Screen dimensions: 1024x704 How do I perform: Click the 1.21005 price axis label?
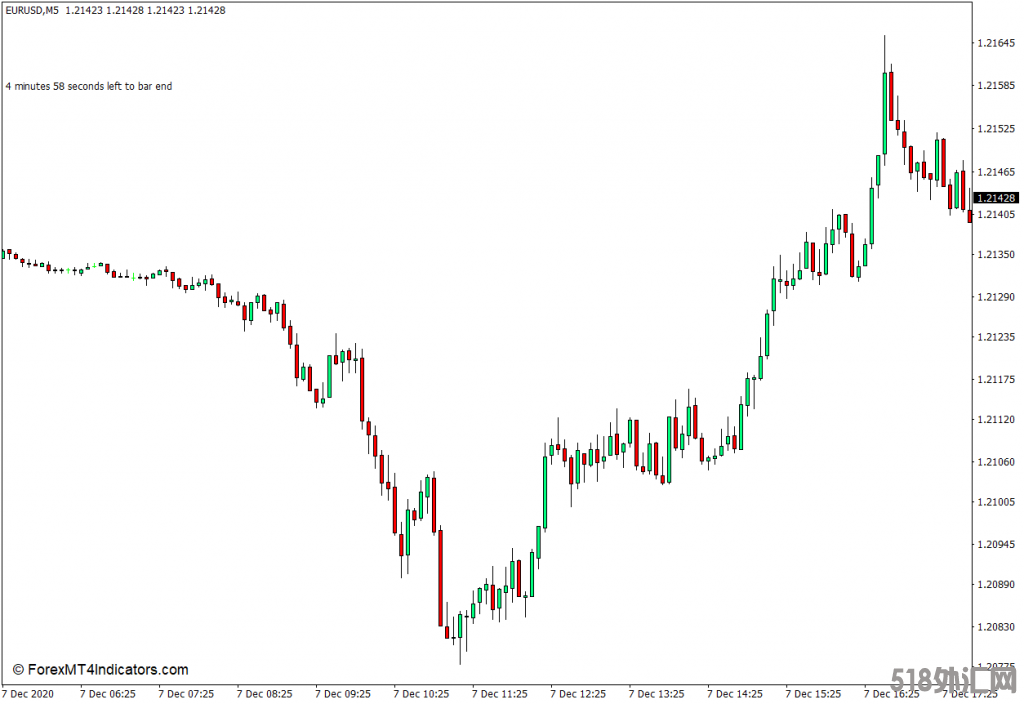click(x=997, y=502)
